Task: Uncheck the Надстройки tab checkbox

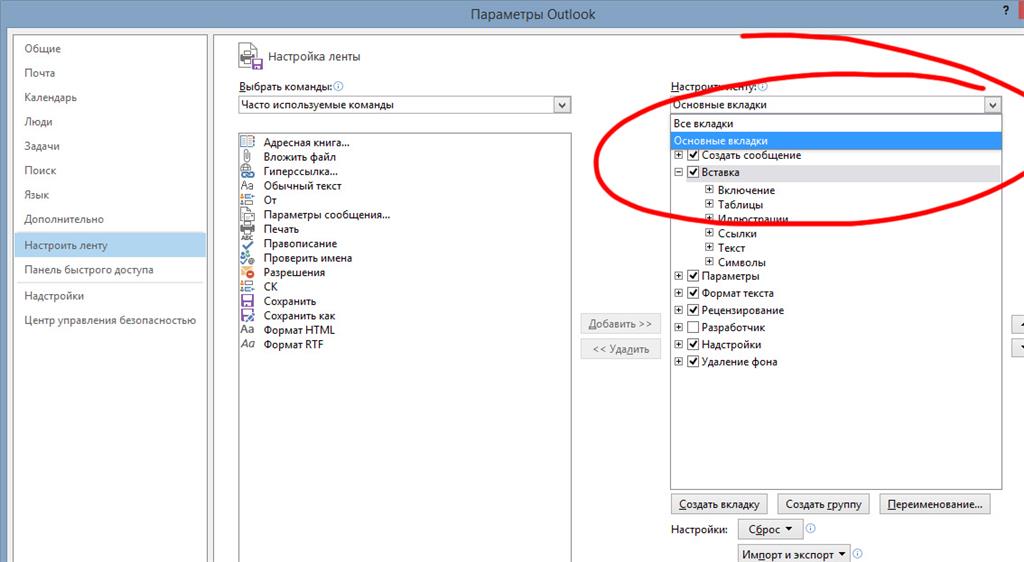Action: coord(694,344)
